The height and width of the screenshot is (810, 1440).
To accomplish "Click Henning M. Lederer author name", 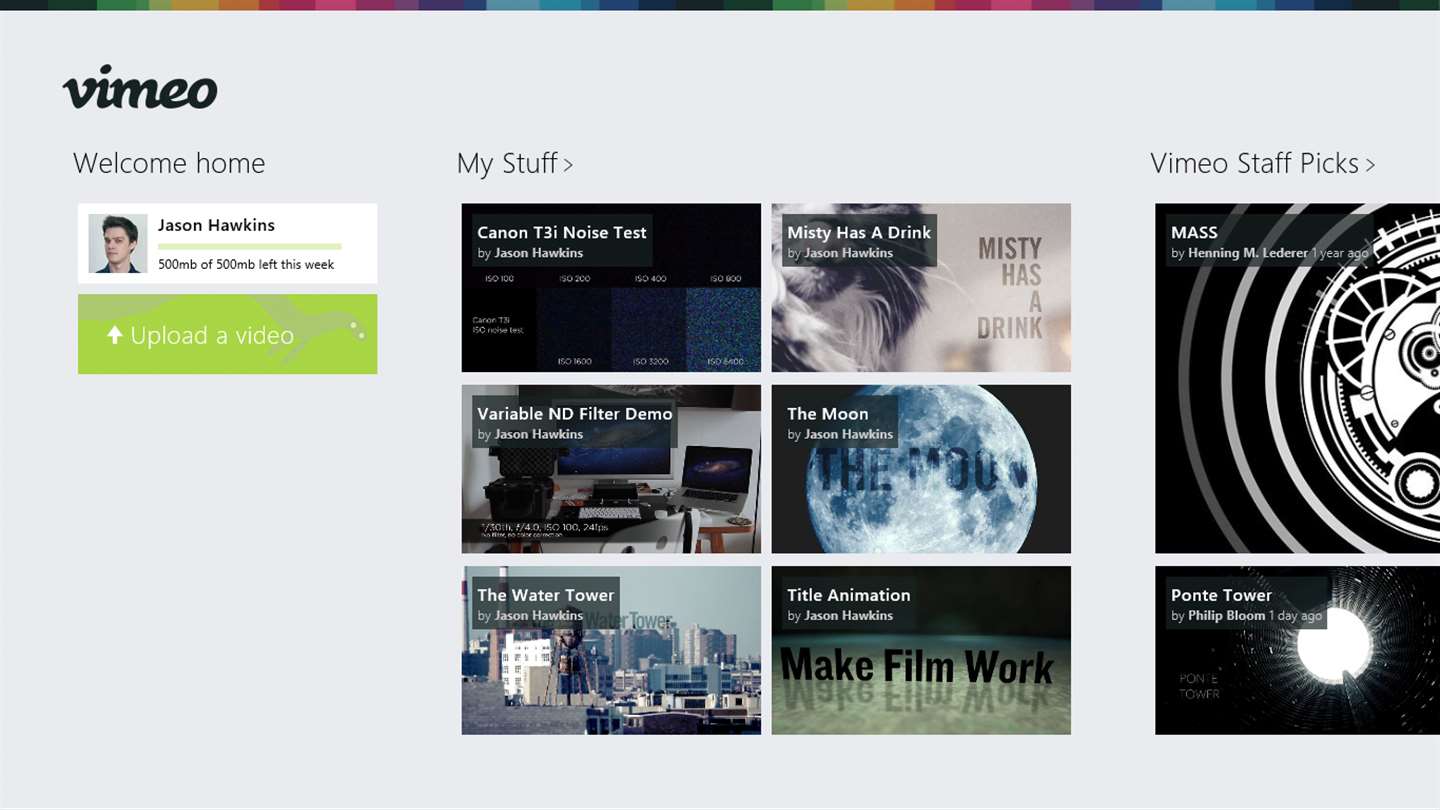I will point(1247,253).
